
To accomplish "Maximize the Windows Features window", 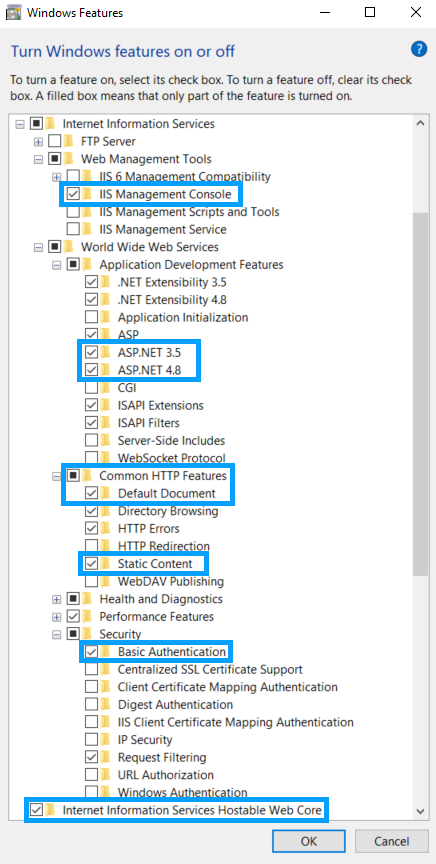I will [x=370, y=12].
